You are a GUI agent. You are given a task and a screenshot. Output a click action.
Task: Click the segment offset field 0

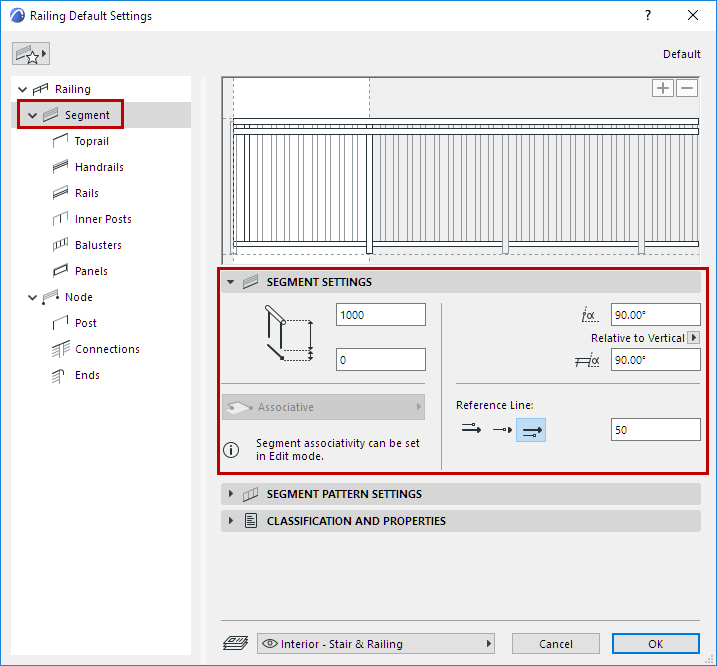tap(380, 360)
